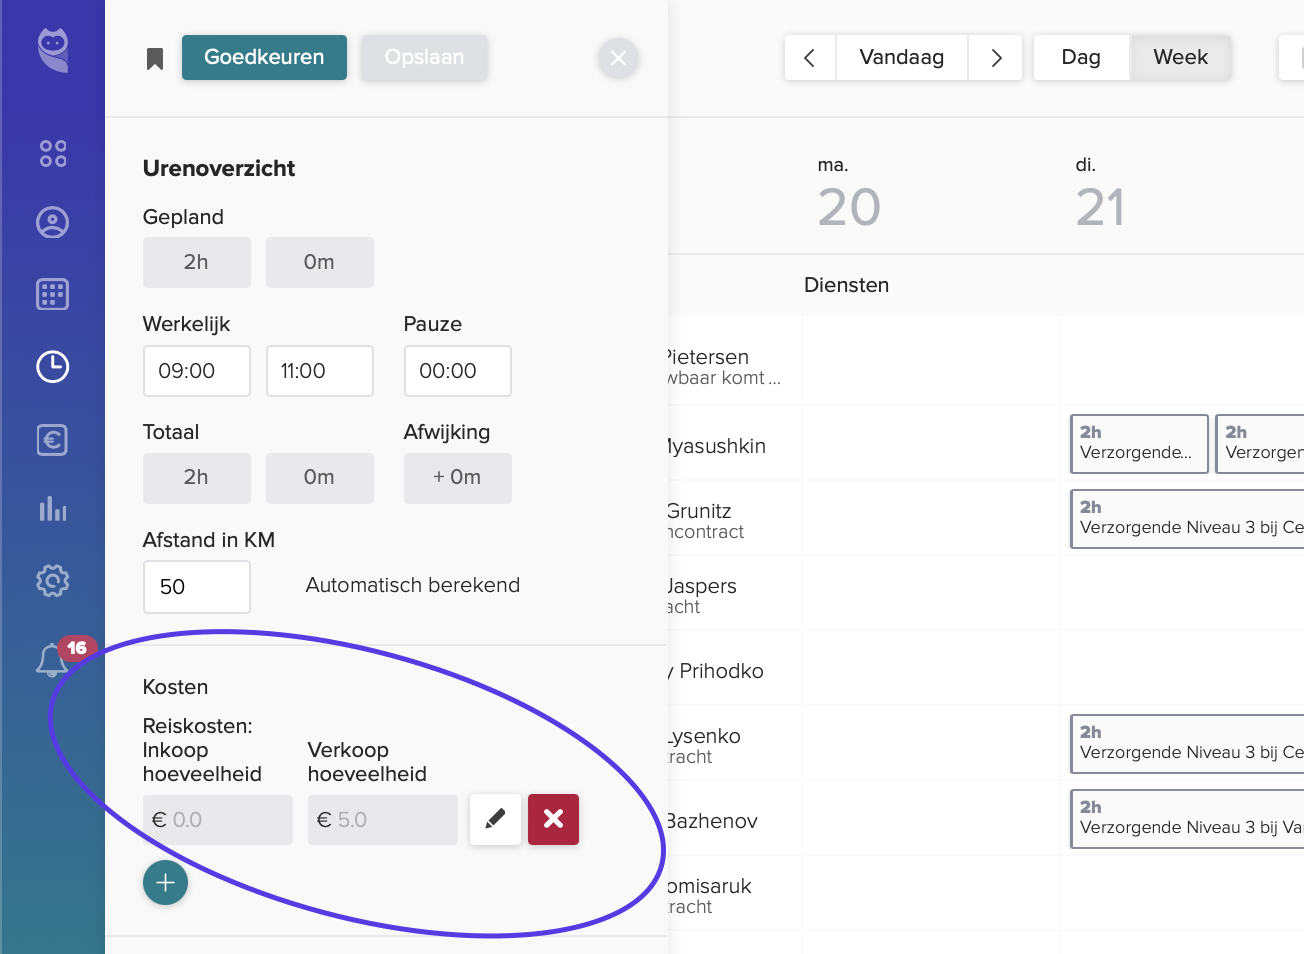Edit the Werkelijk end time 11:00
The image size is (1304, 954).
(x=320, y=371)
